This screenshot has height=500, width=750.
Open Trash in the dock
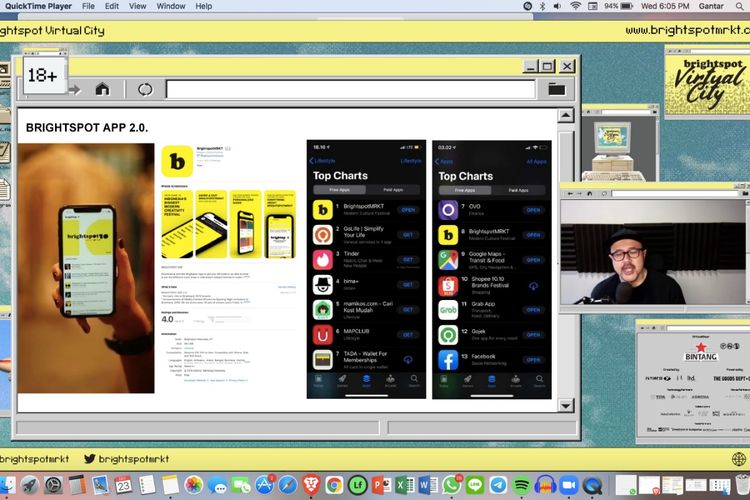(x=742, y=484)
